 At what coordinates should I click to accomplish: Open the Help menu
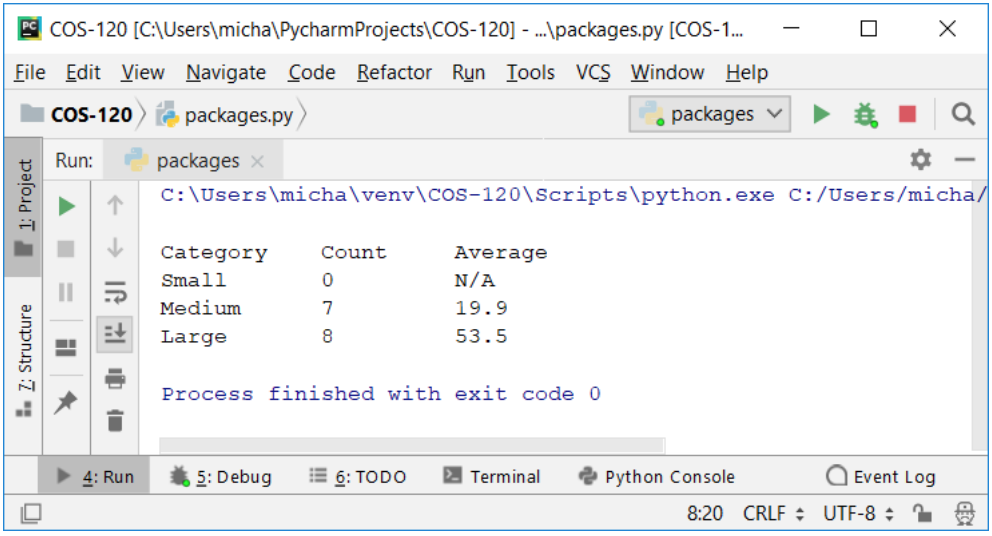point(747,72)
